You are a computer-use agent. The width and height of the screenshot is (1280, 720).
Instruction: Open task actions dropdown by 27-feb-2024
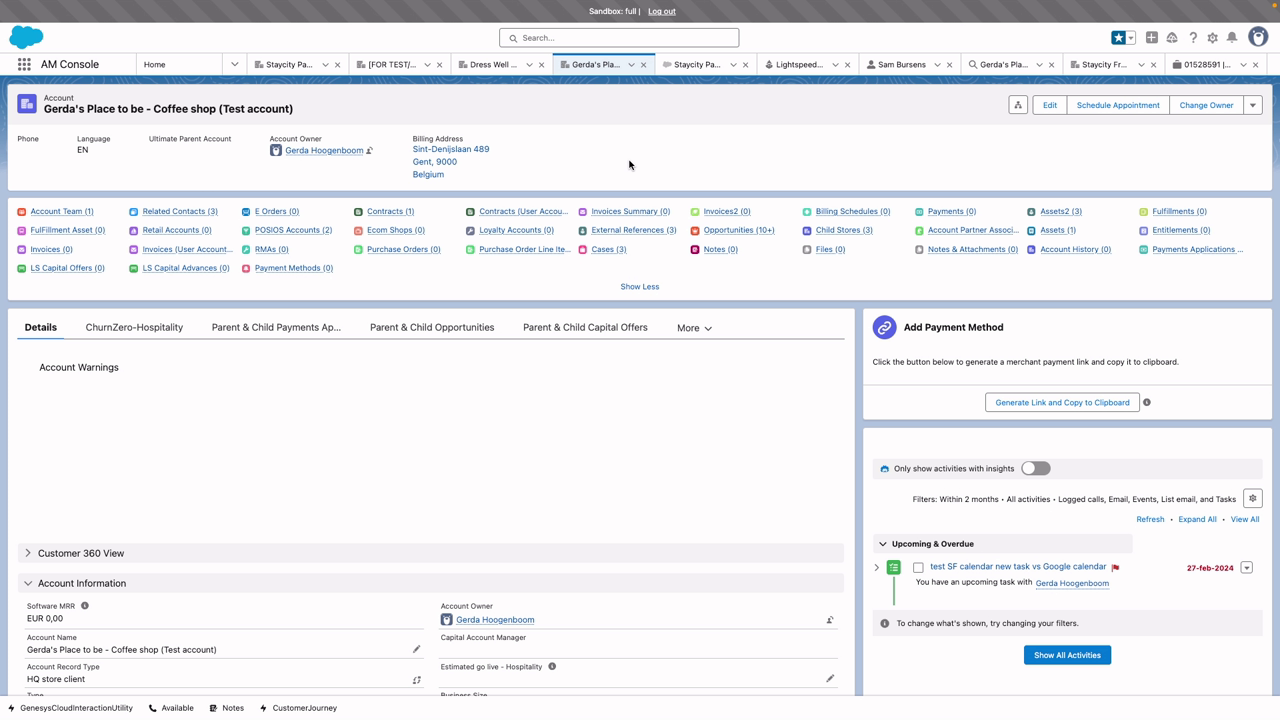pos(1246,568)
